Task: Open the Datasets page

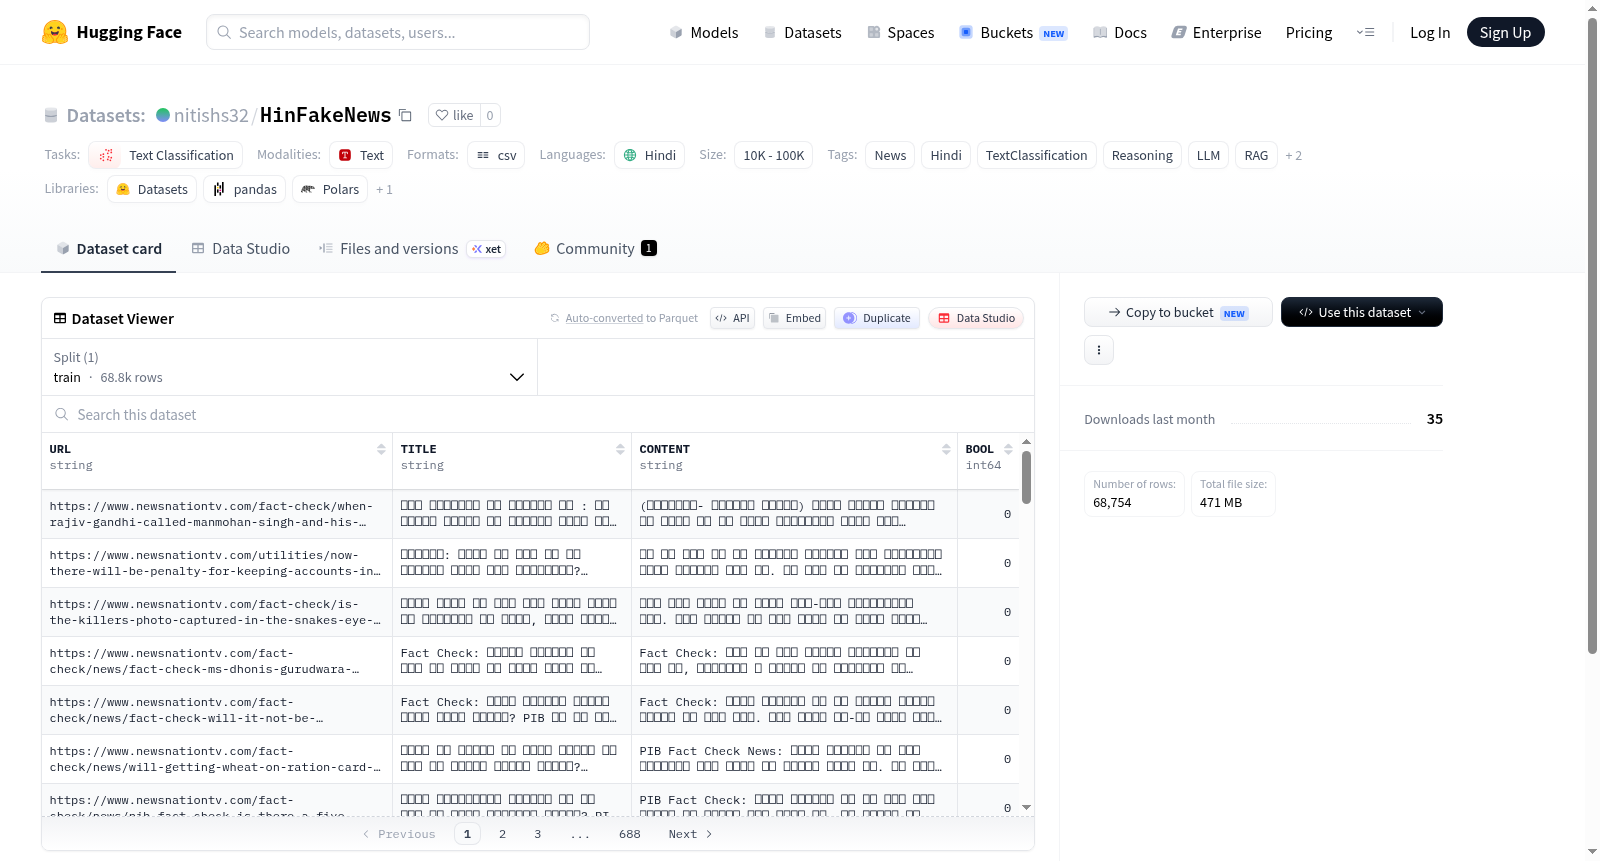Action: 803,32
